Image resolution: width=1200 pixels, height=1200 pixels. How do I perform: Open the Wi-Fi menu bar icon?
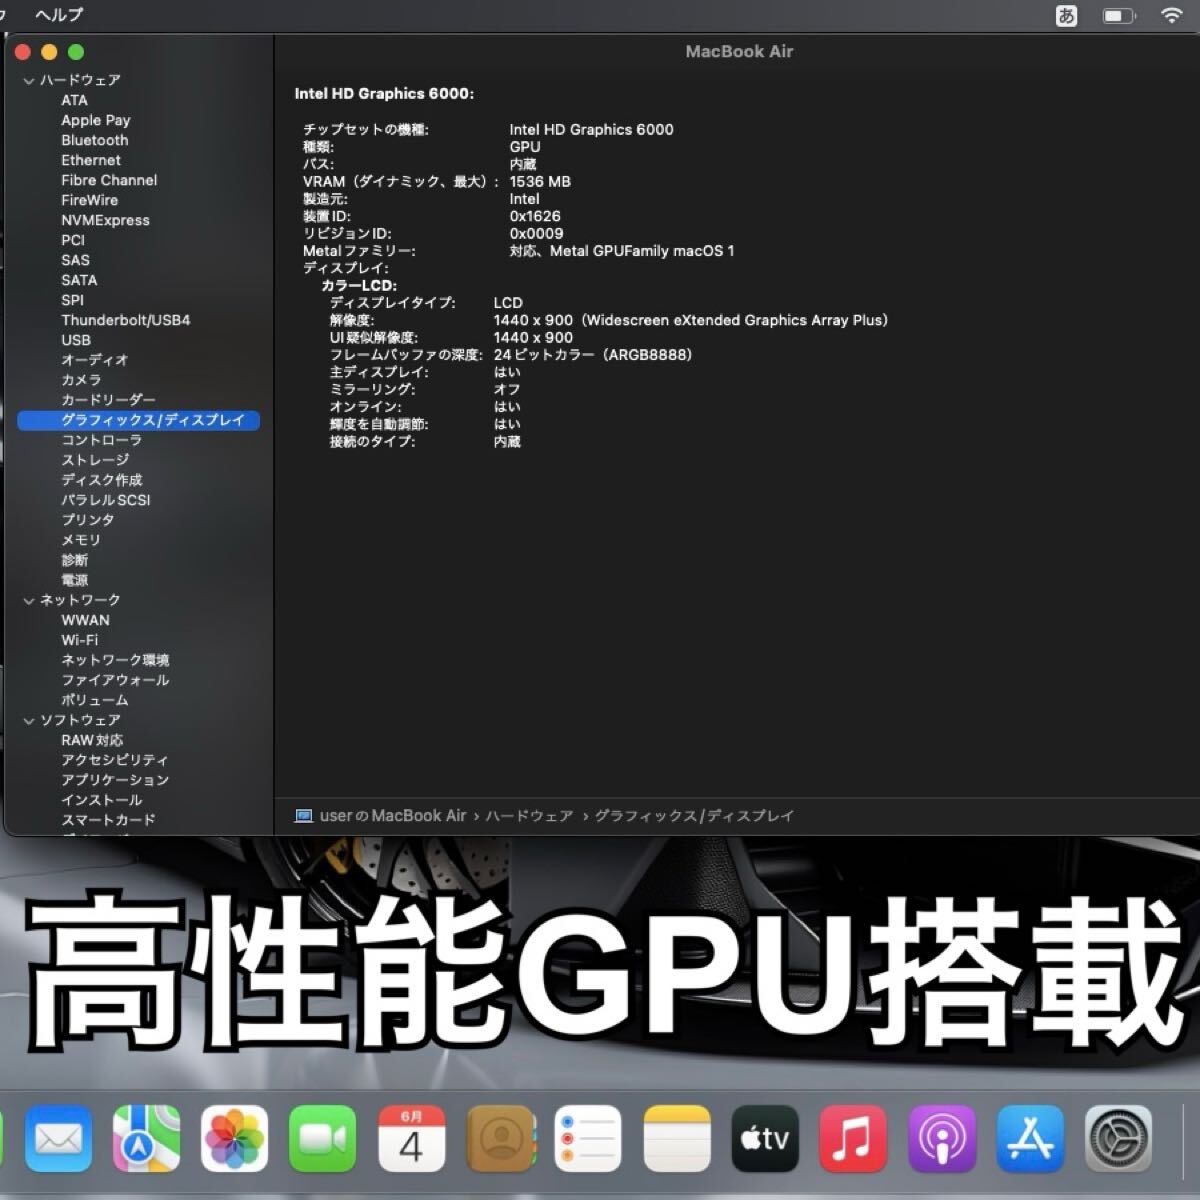point(1171,16)
